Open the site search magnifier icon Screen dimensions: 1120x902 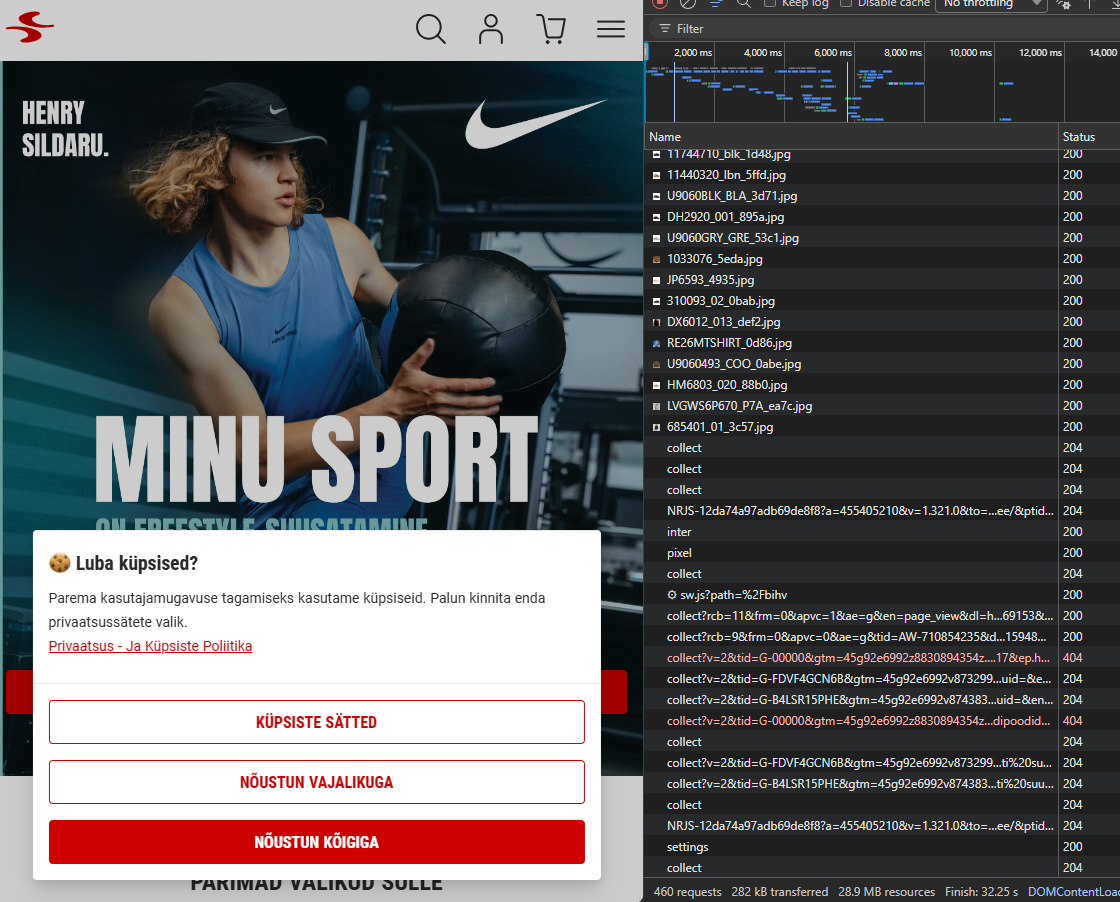(431, 29)
